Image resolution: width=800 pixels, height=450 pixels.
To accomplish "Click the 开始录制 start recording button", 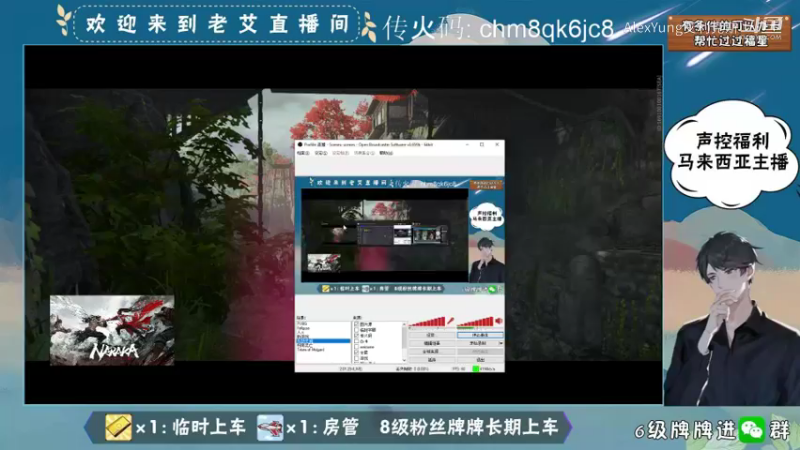I will point(477,343).
